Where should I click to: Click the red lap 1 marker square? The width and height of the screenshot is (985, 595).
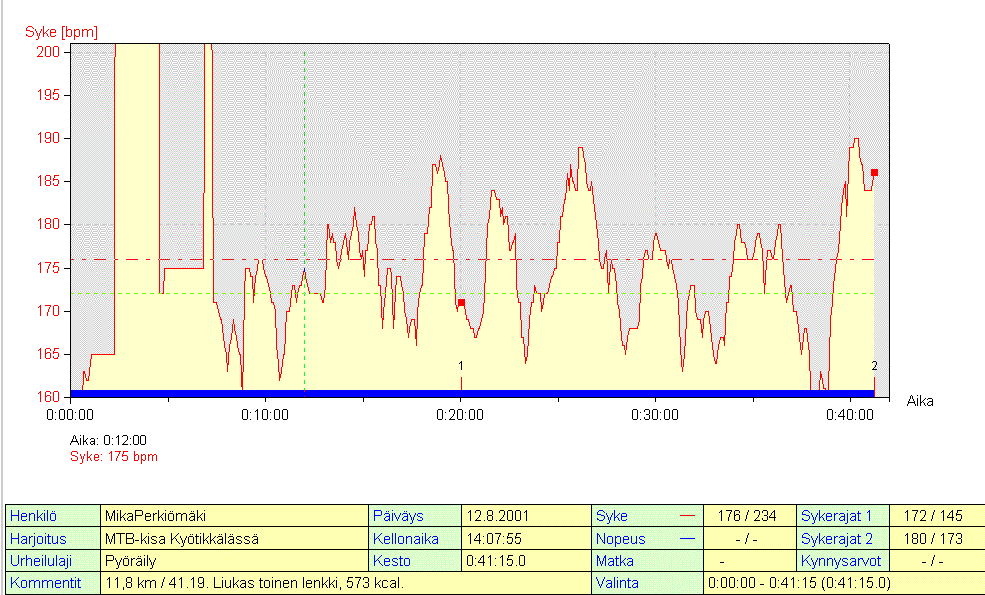[461, 302]
